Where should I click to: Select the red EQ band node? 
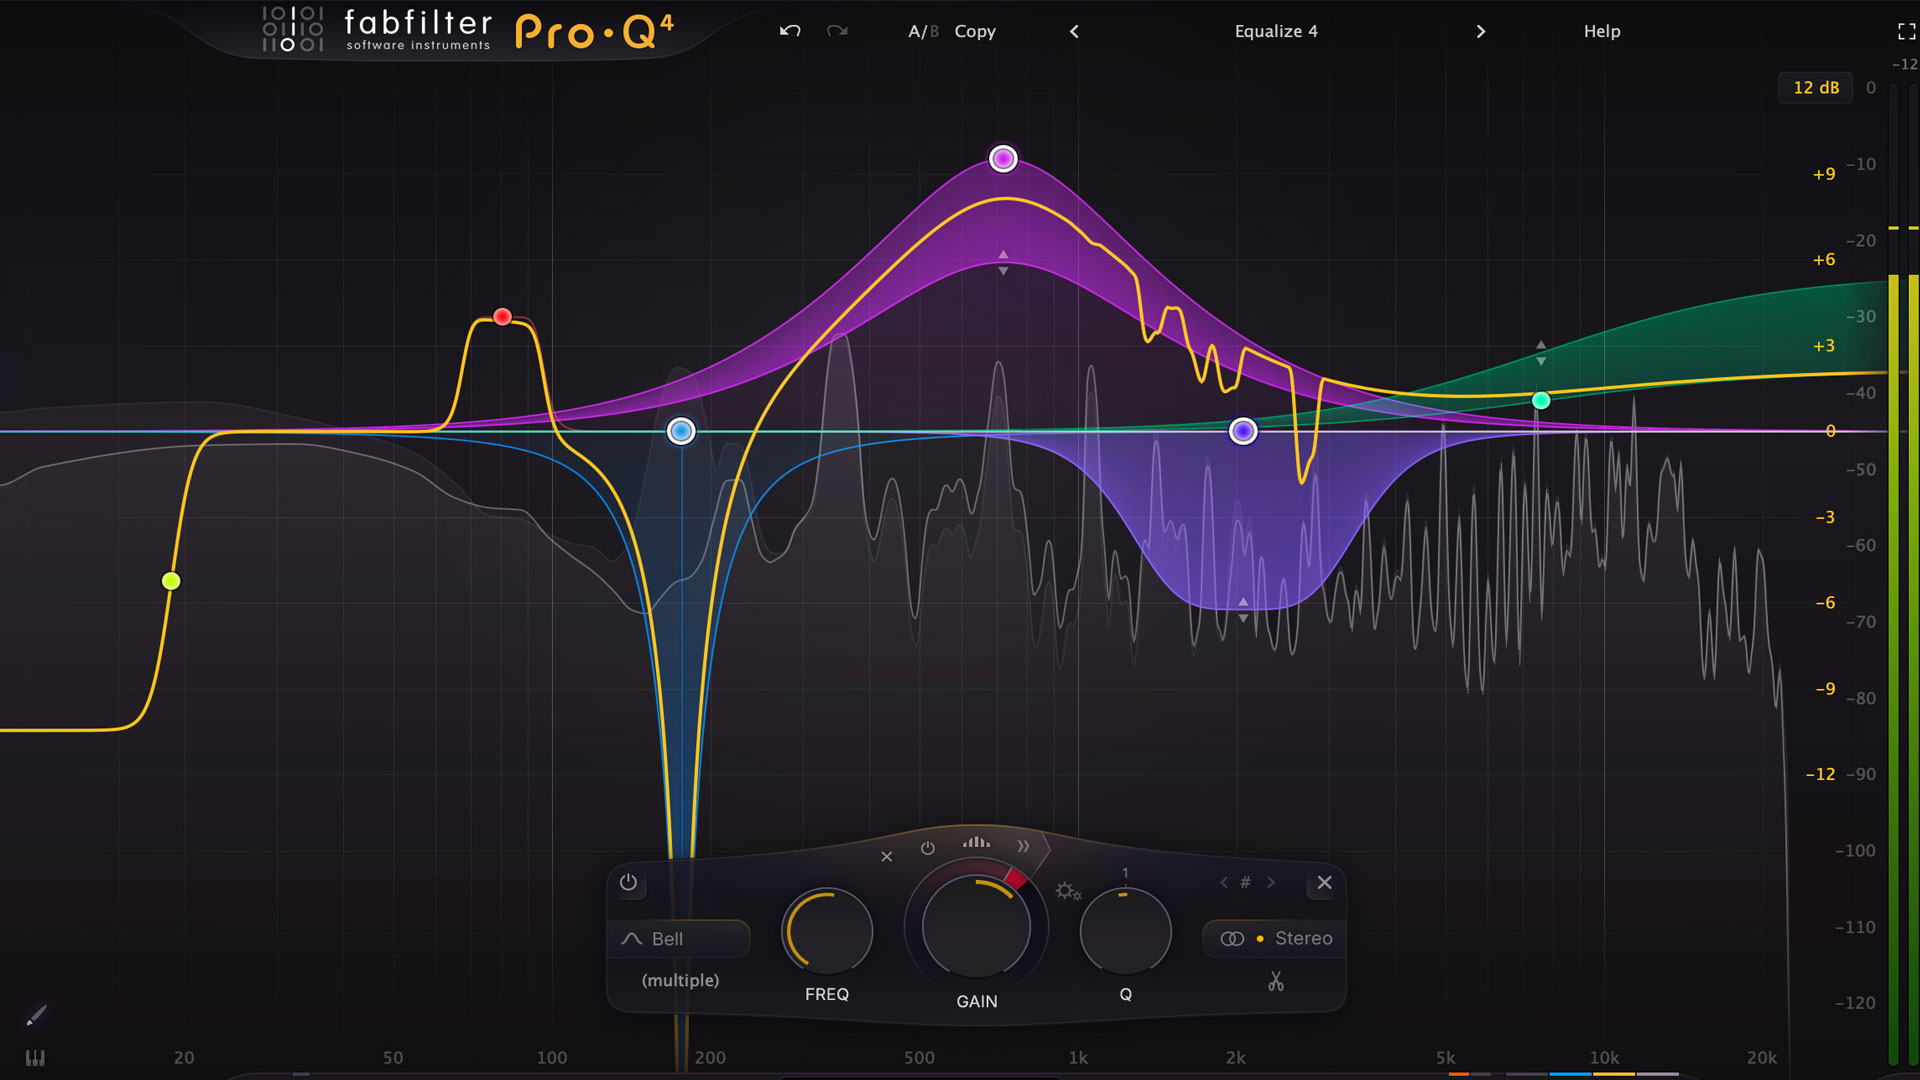503,317
